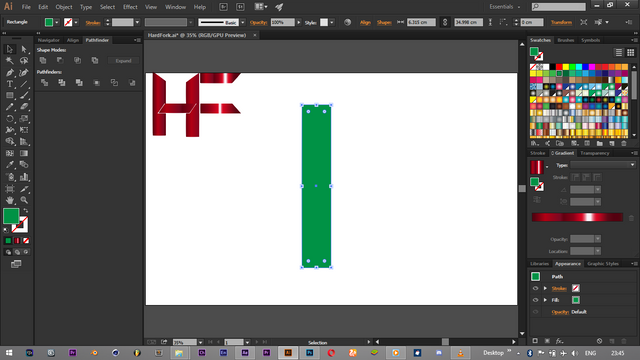Click the Divide pathfinder icon
The height and width of the screenshot is (360, 640).
click(44, 83)
